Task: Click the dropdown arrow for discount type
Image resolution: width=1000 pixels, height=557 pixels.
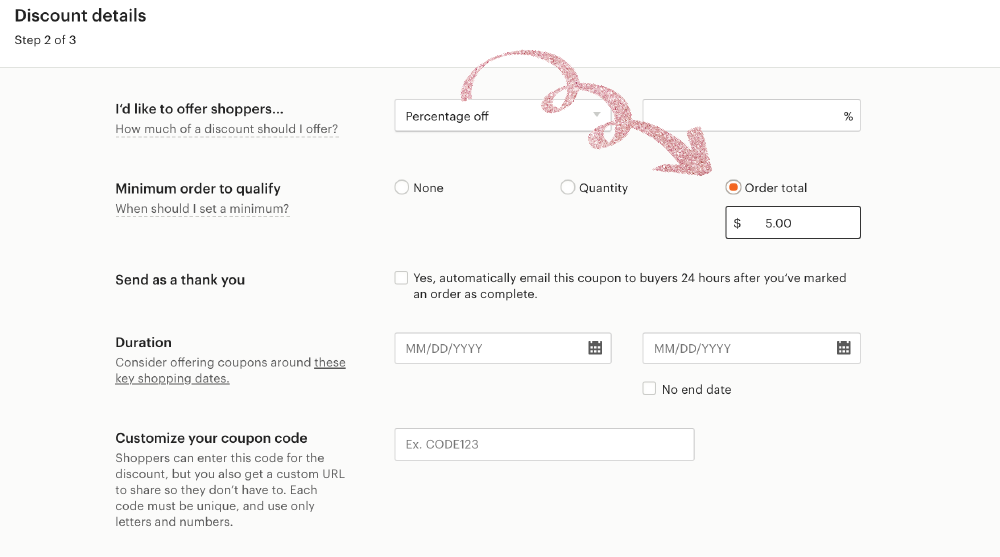Action: (598, 116)
